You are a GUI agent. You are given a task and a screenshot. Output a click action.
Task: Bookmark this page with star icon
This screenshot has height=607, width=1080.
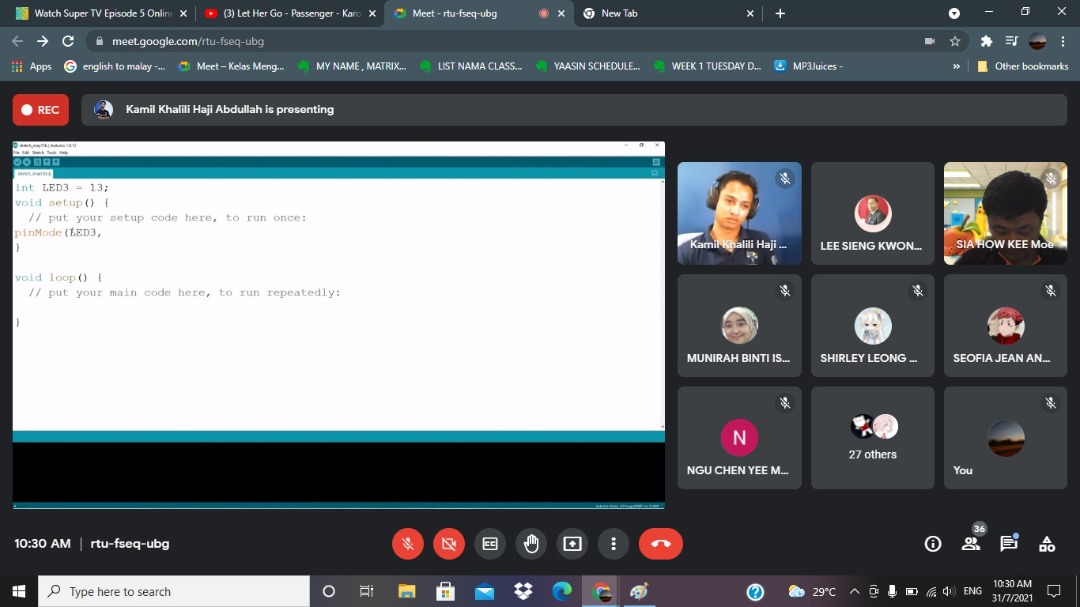(955, 41)
